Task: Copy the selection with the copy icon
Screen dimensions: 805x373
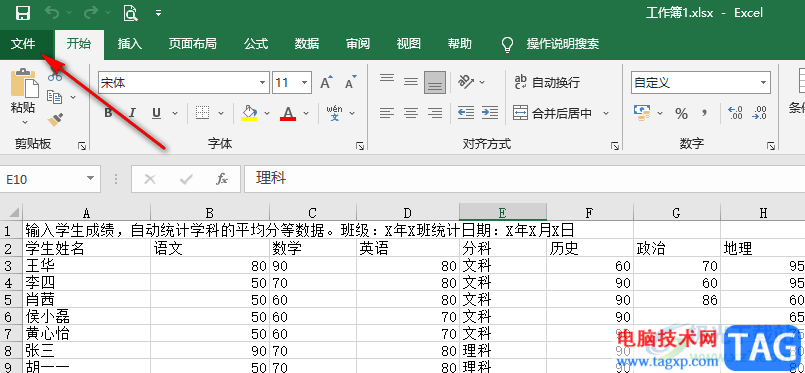Action: click(54, 96)
